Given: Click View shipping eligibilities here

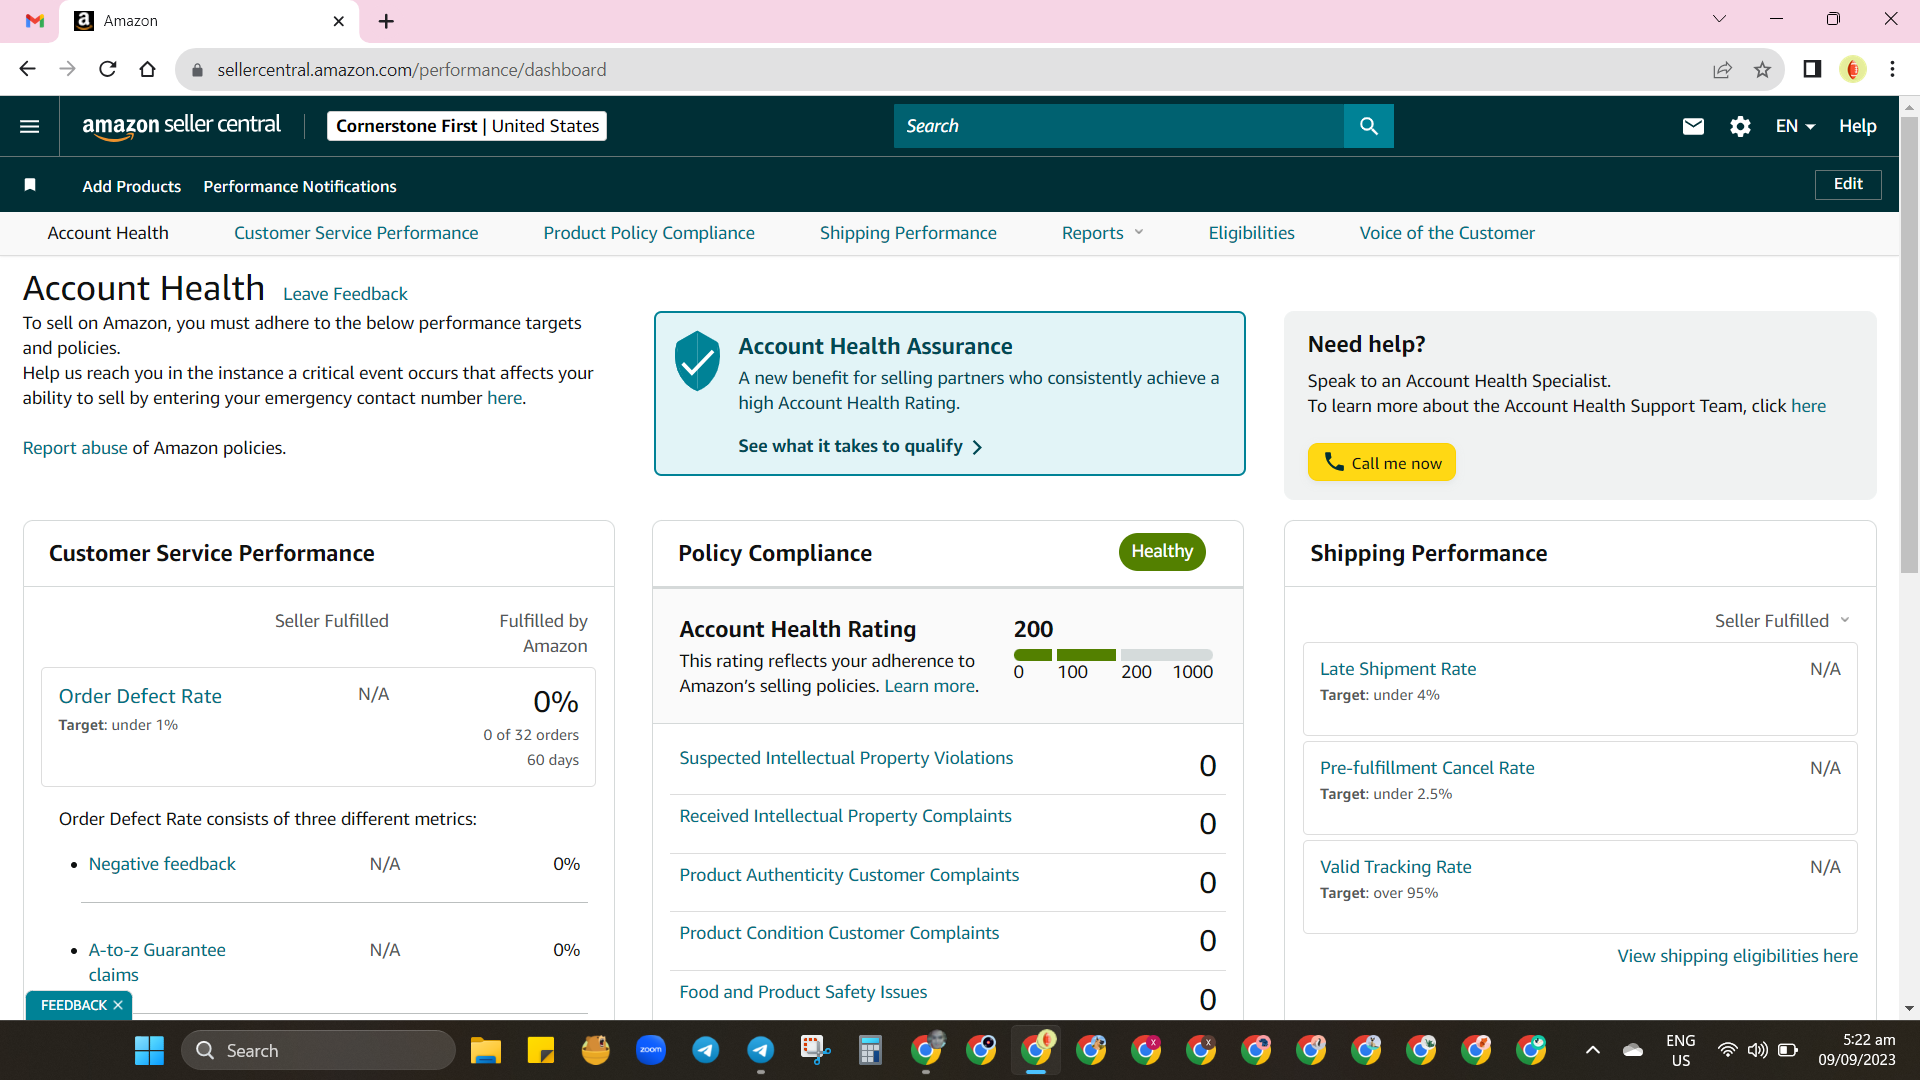Looking at the screenshot, I should pos(1738,956).
